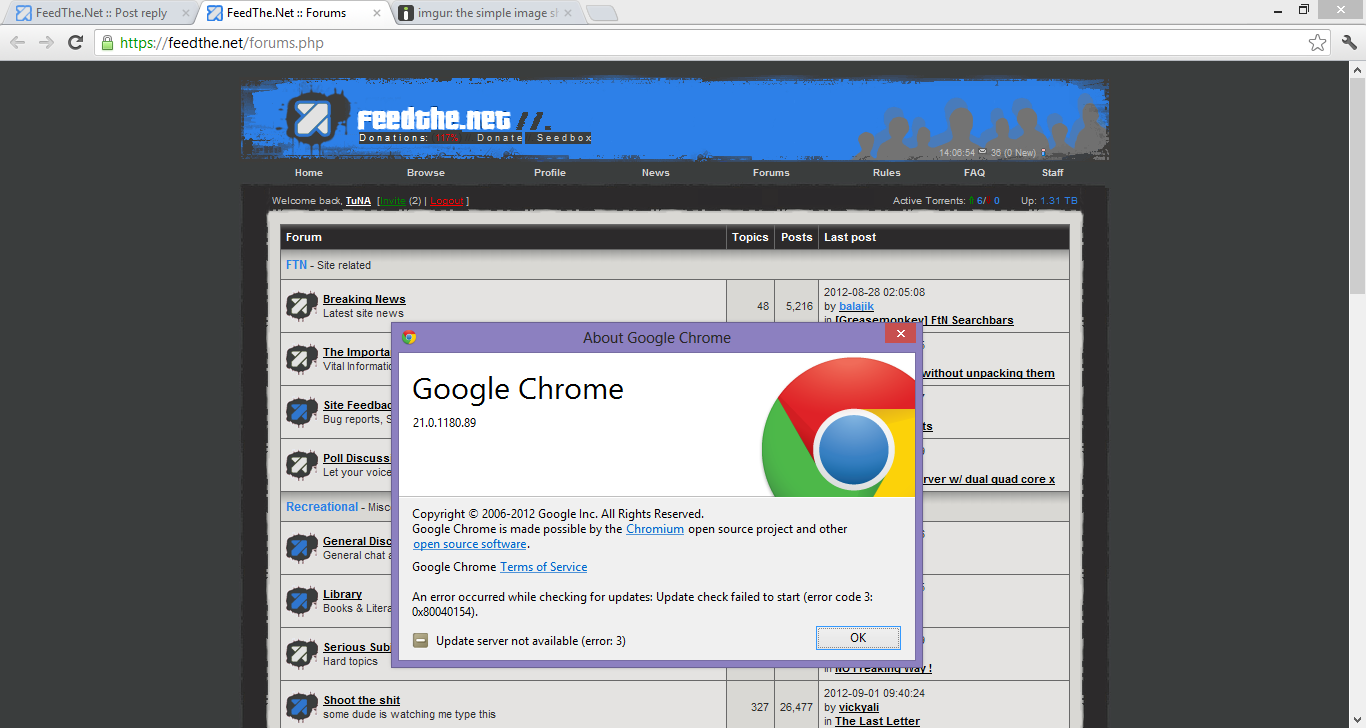1366x728 pixels.
Task: Open Forums in the site navigation
Action: [x=771, y=173]
